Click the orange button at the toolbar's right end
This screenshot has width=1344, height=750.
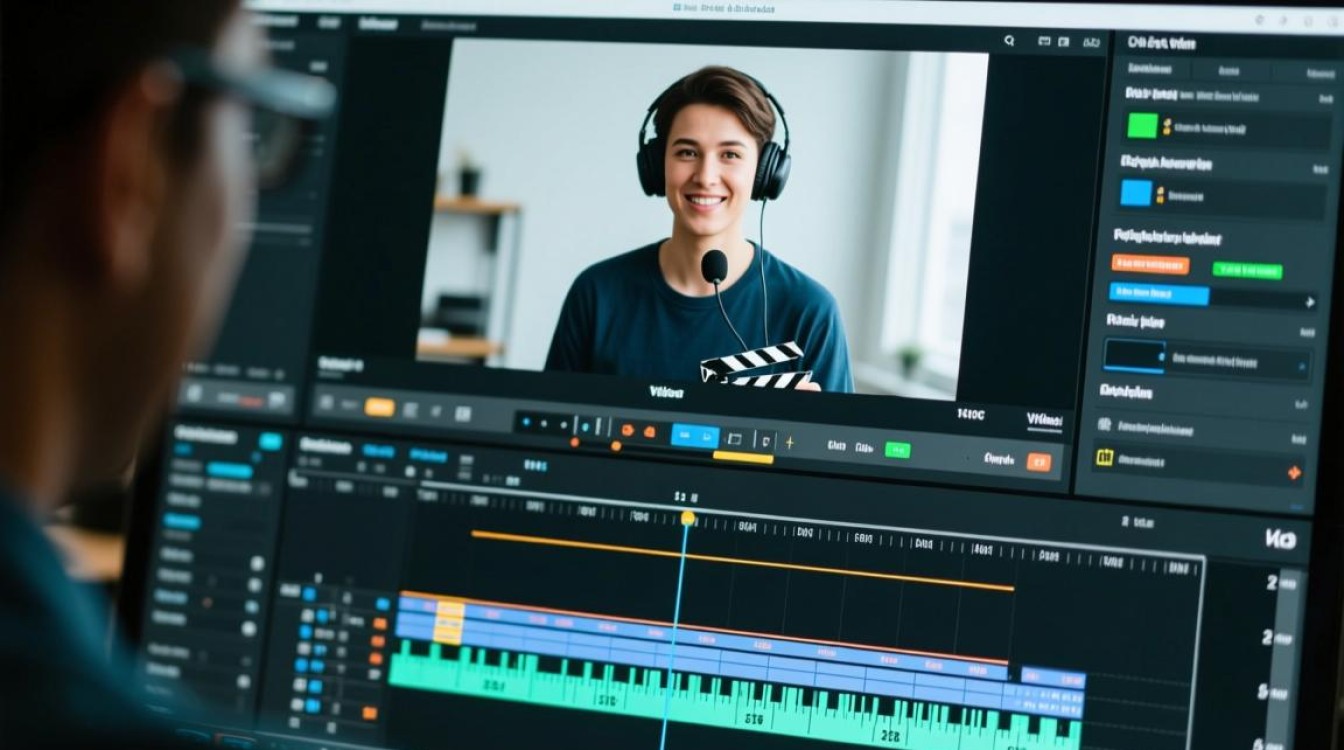click(1039, 461)
